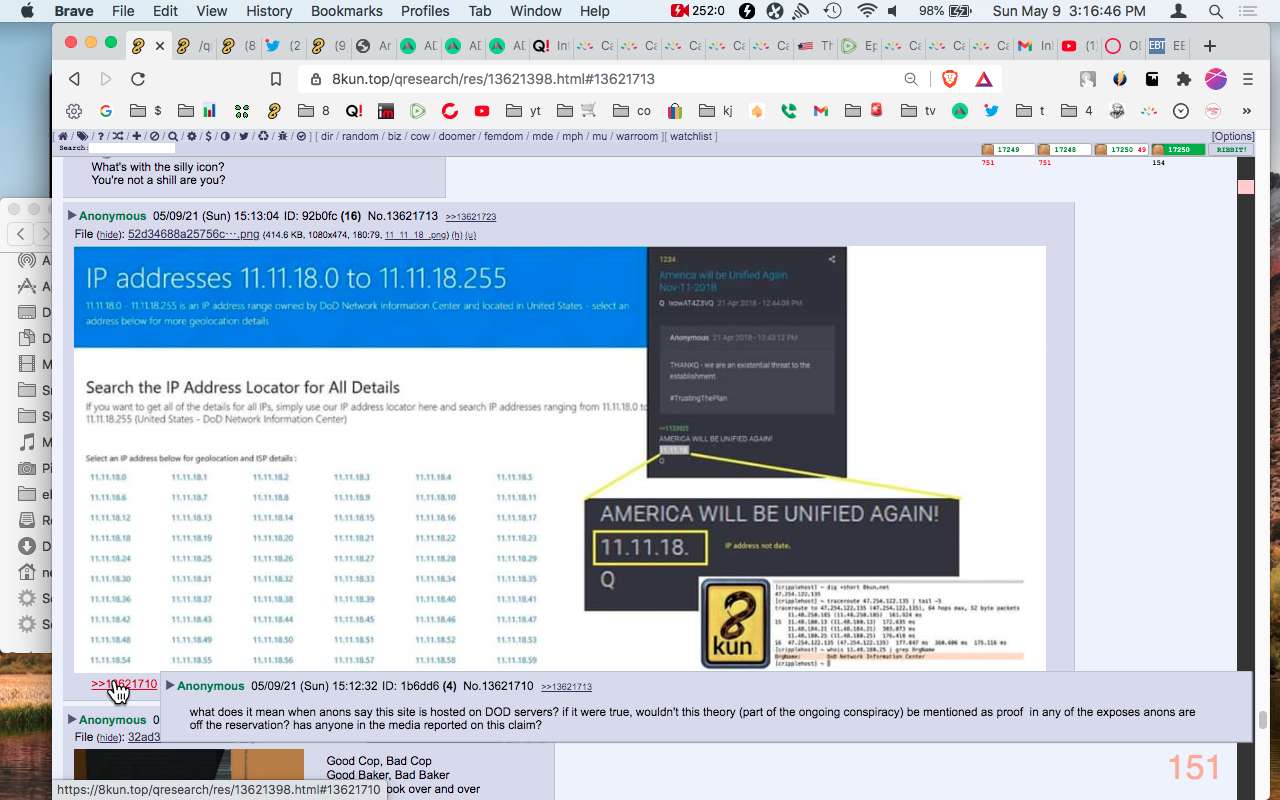This screenshot has width=1280, height=800.
Task: Click the browser forward arrow
Action: 106,79
